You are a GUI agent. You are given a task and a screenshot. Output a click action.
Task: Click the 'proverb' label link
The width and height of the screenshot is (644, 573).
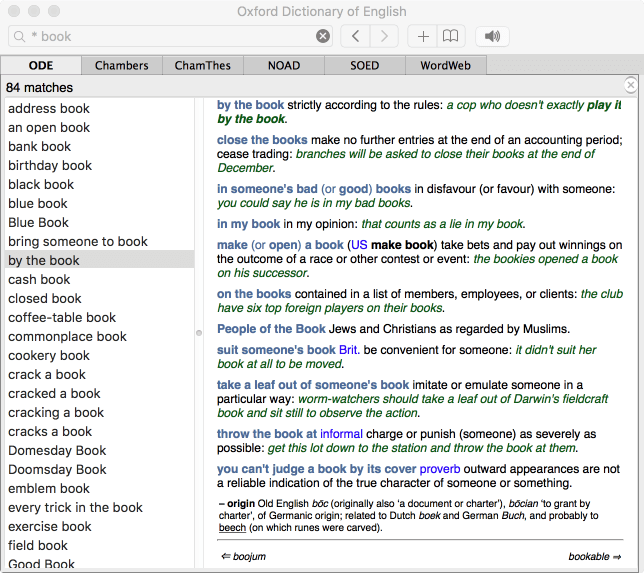click(439, 469)
